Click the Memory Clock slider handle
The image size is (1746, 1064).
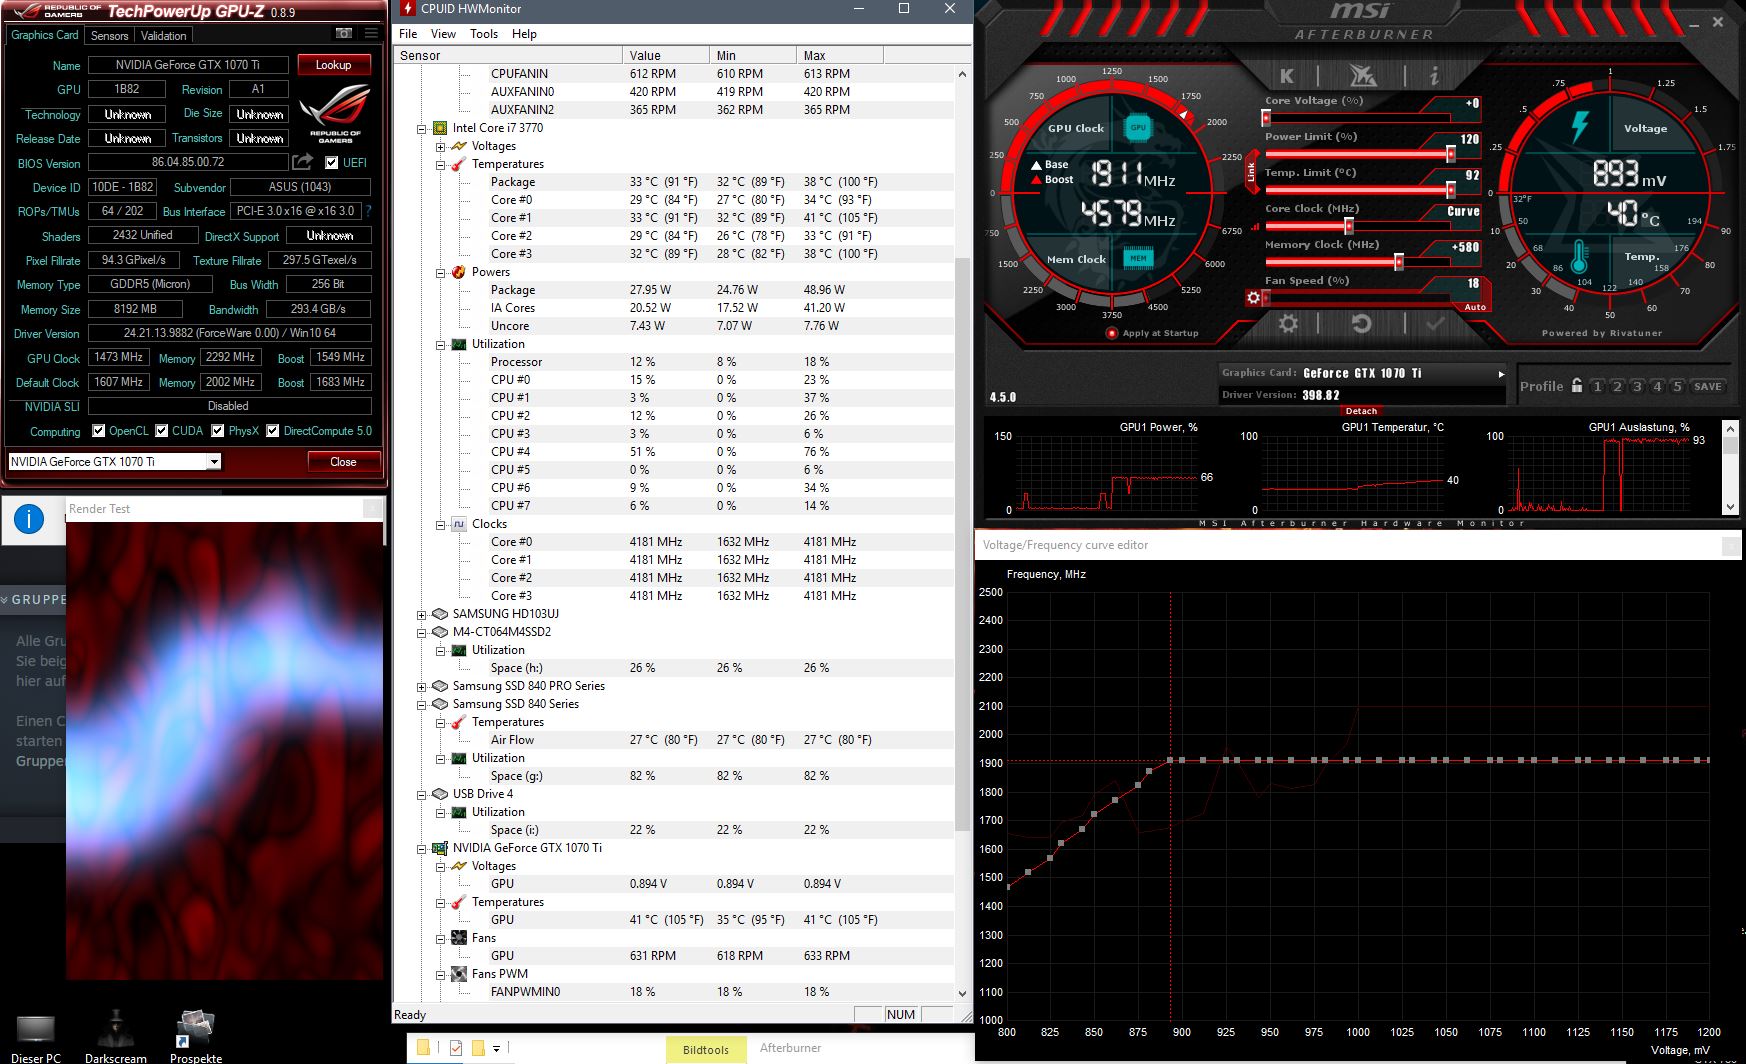(1399, 262)
